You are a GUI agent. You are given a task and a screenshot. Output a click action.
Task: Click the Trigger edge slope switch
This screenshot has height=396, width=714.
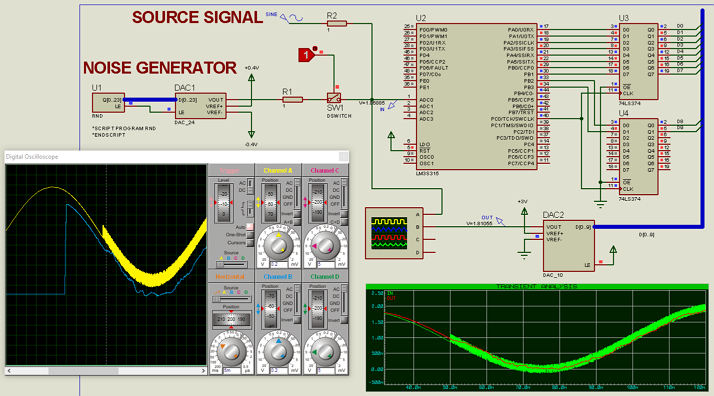coord(250,209)
